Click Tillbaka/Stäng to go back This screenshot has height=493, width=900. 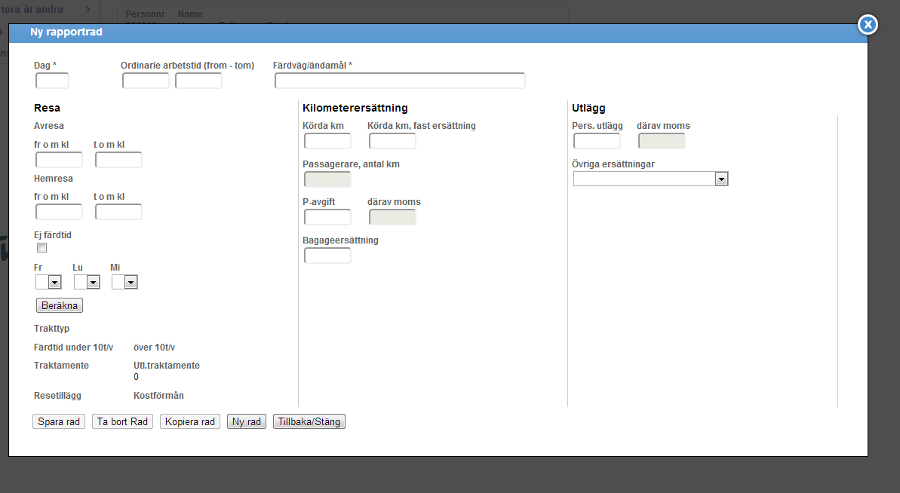pos(309,422)
